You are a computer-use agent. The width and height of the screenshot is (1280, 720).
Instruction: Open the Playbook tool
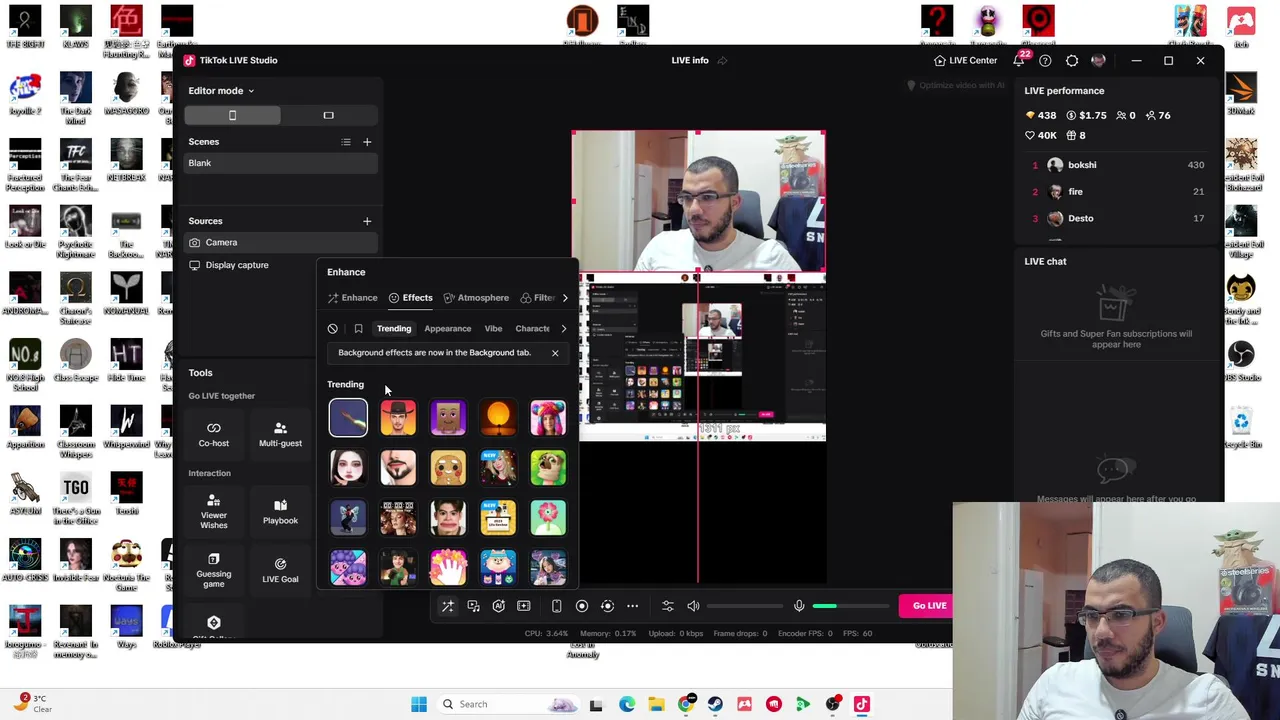pos(280,512)
